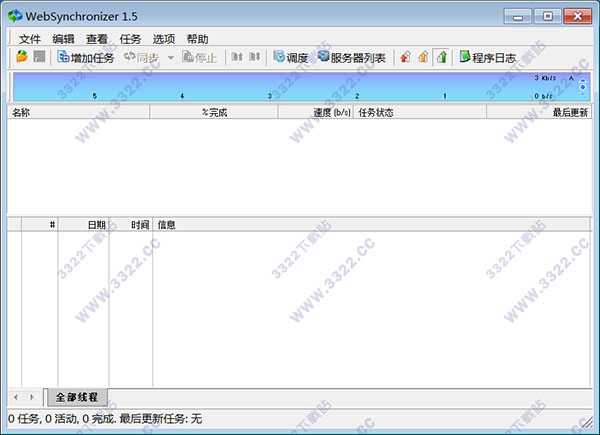Viewport: 600px width, 435px height.
Task: Click the A auto-scale label in graph
Action: coord(571,78)
